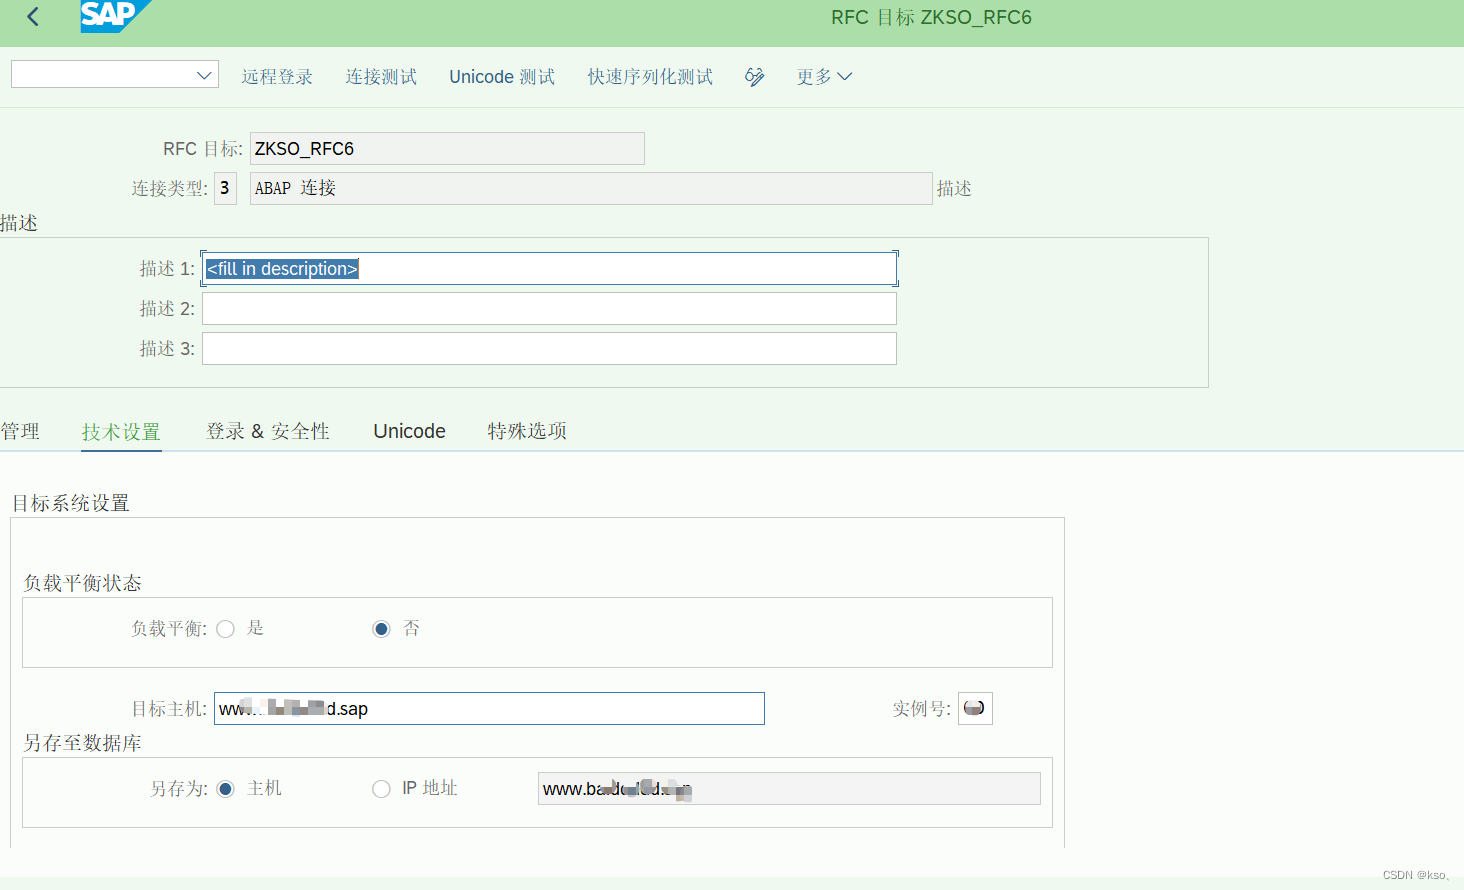1464x890 pixels.
Task: Click the 另存为 host name field
Action: pyautogui.click(x=789, y=788)
